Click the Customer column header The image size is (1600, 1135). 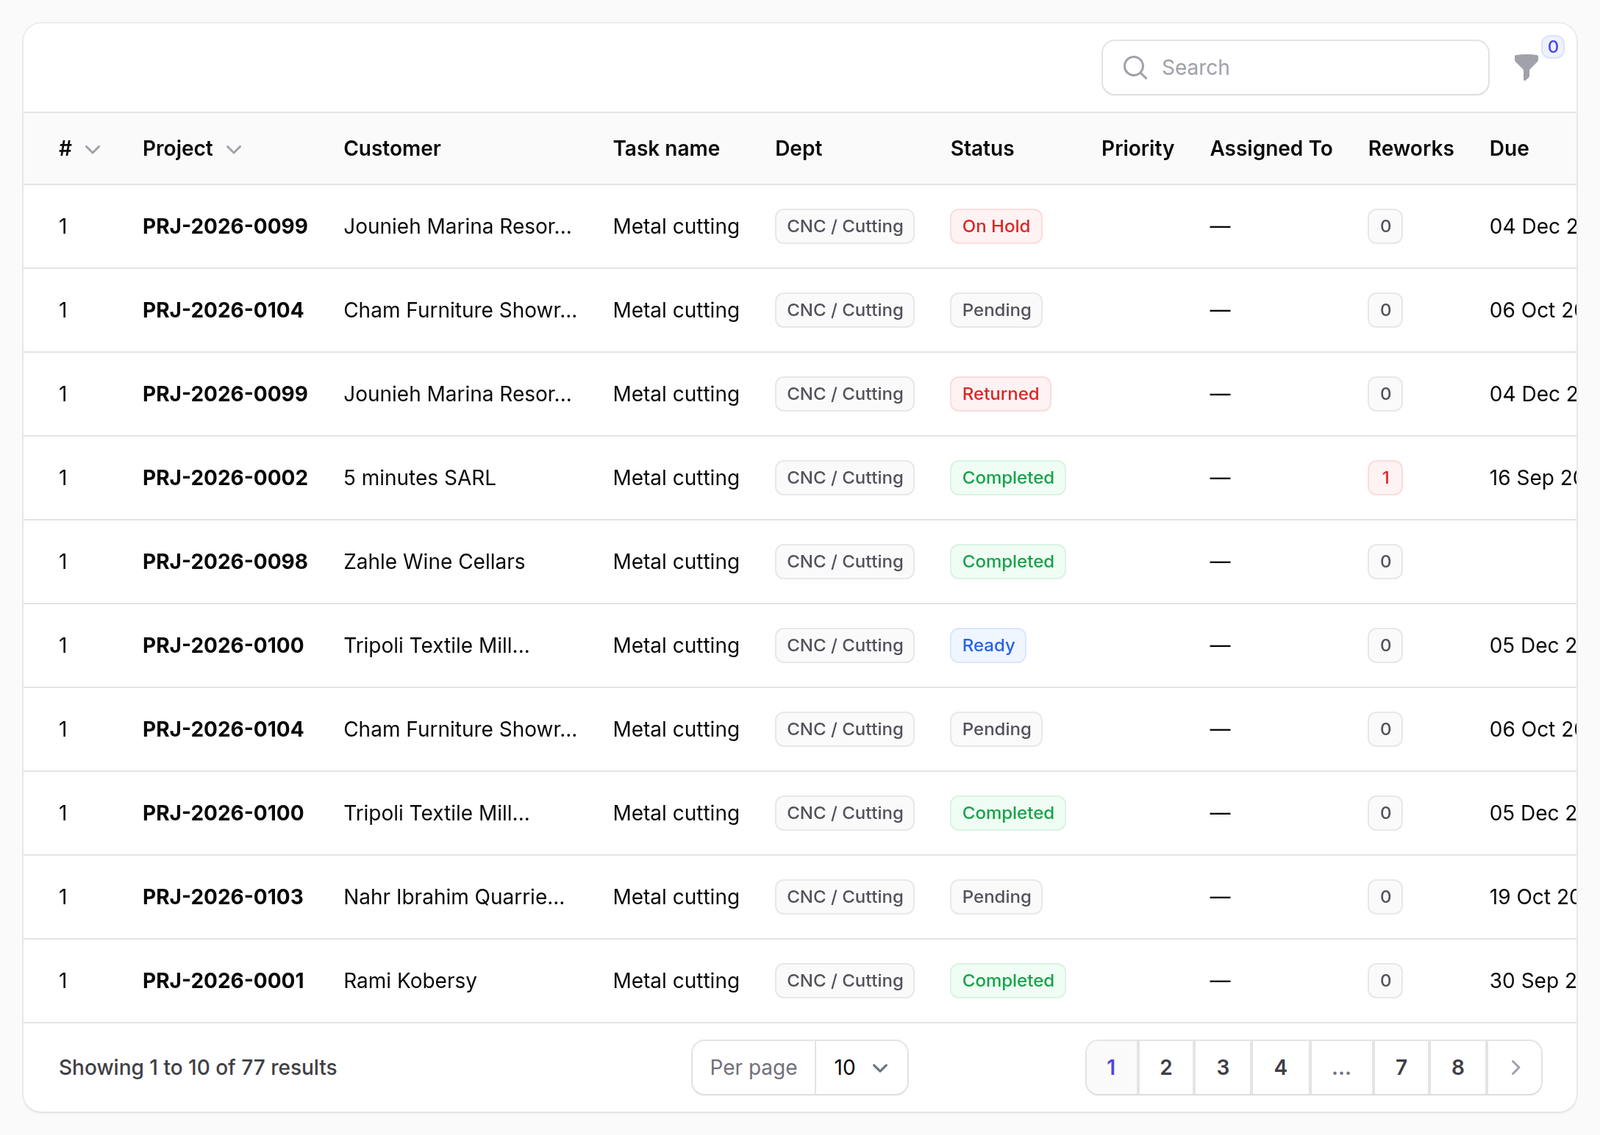pyautogui.click(x=392, y=148)
